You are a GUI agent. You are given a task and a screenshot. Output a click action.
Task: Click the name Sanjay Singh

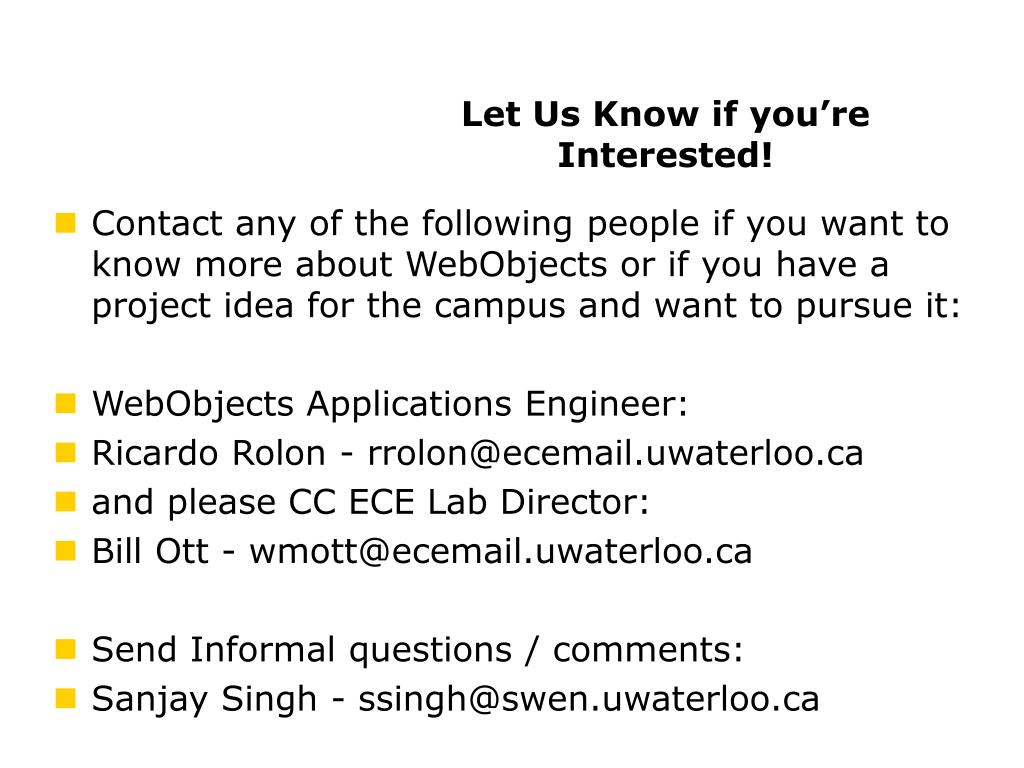204,699
